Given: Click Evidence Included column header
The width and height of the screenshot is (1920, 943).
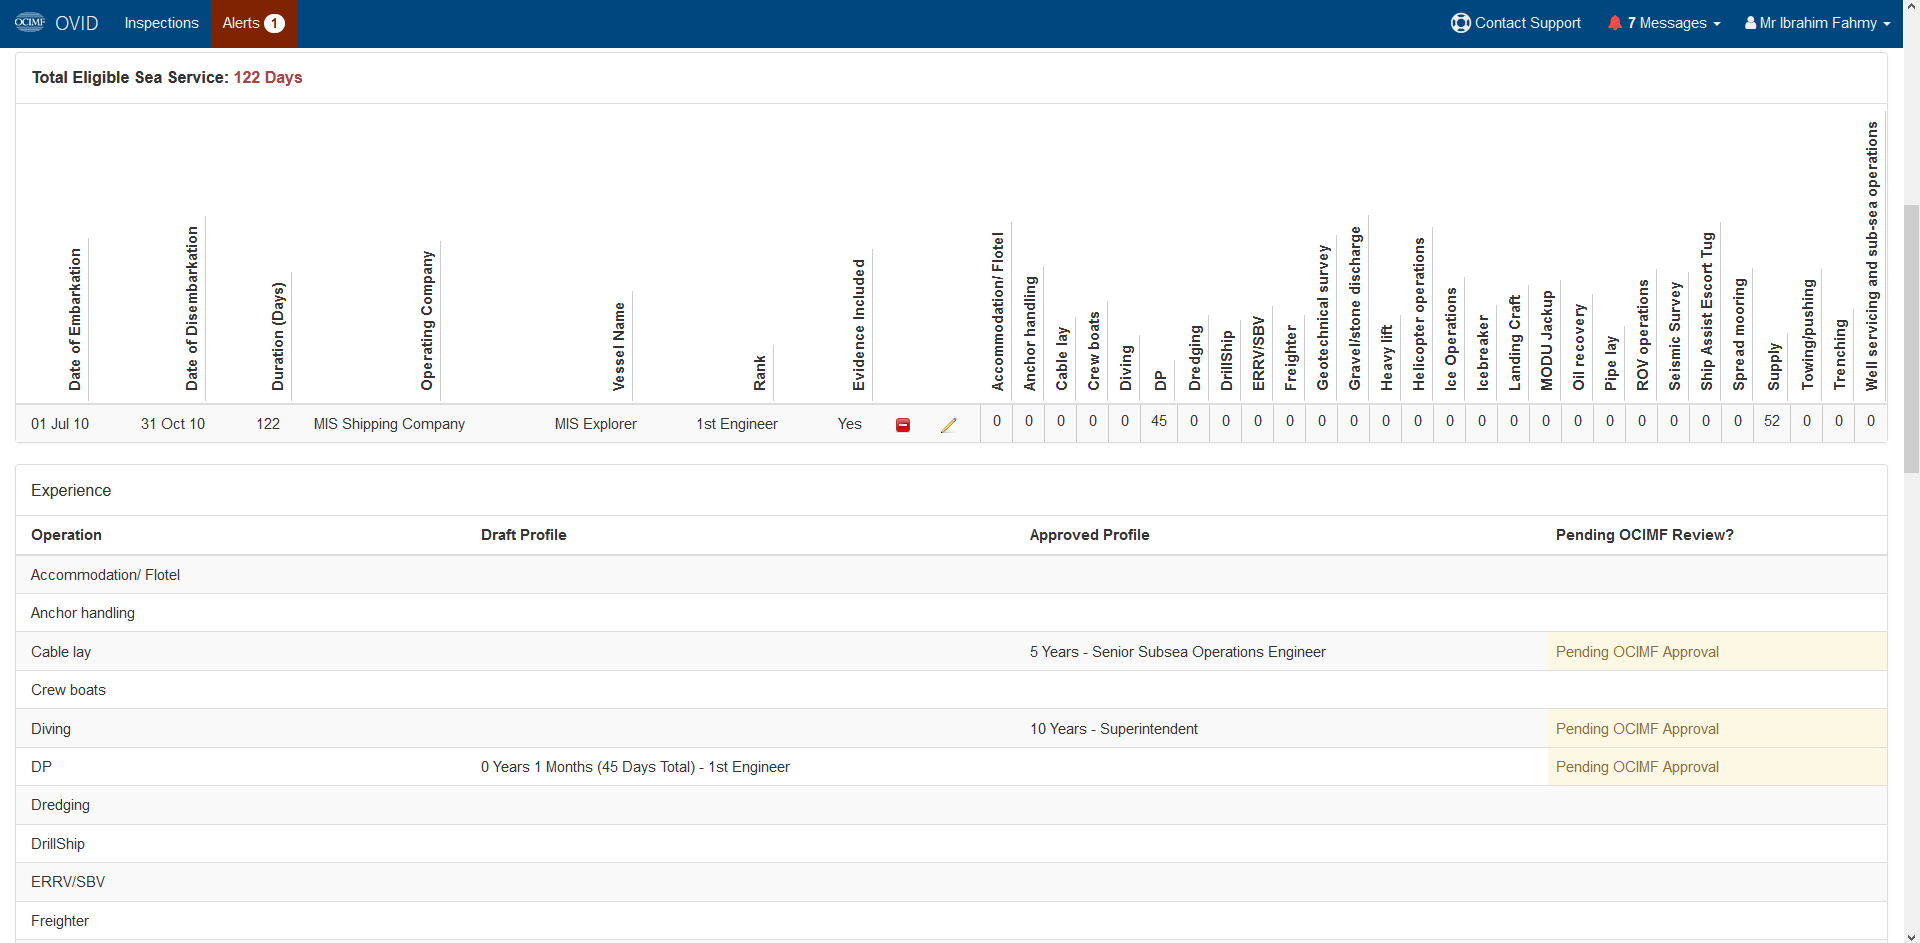Looking at the screenshot, I should pyautogui.click(x=859, y=325).
